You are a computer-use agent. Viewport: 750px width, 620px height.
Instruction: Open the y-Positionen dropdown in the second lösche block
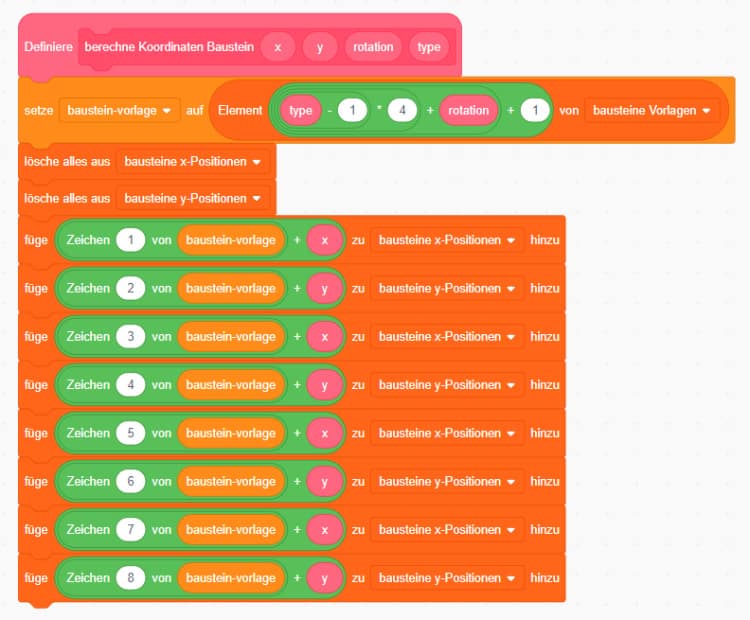[x=193, y=199]
